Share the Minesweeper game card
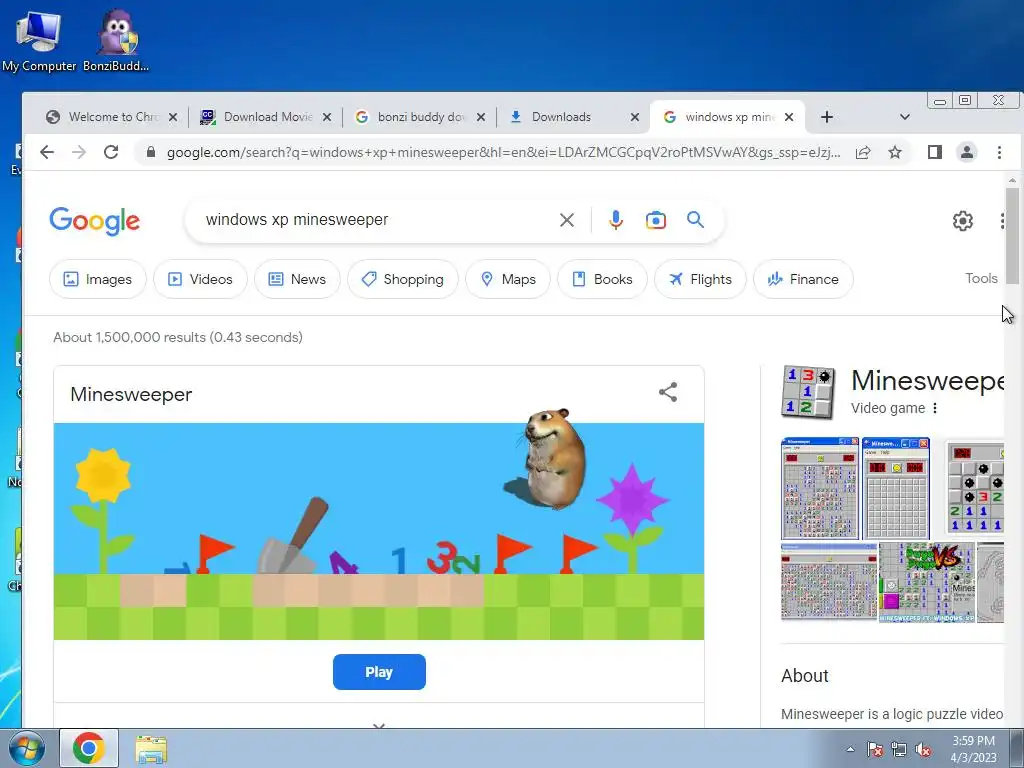This screenshot has width=1024, height=768. (667, 392)
